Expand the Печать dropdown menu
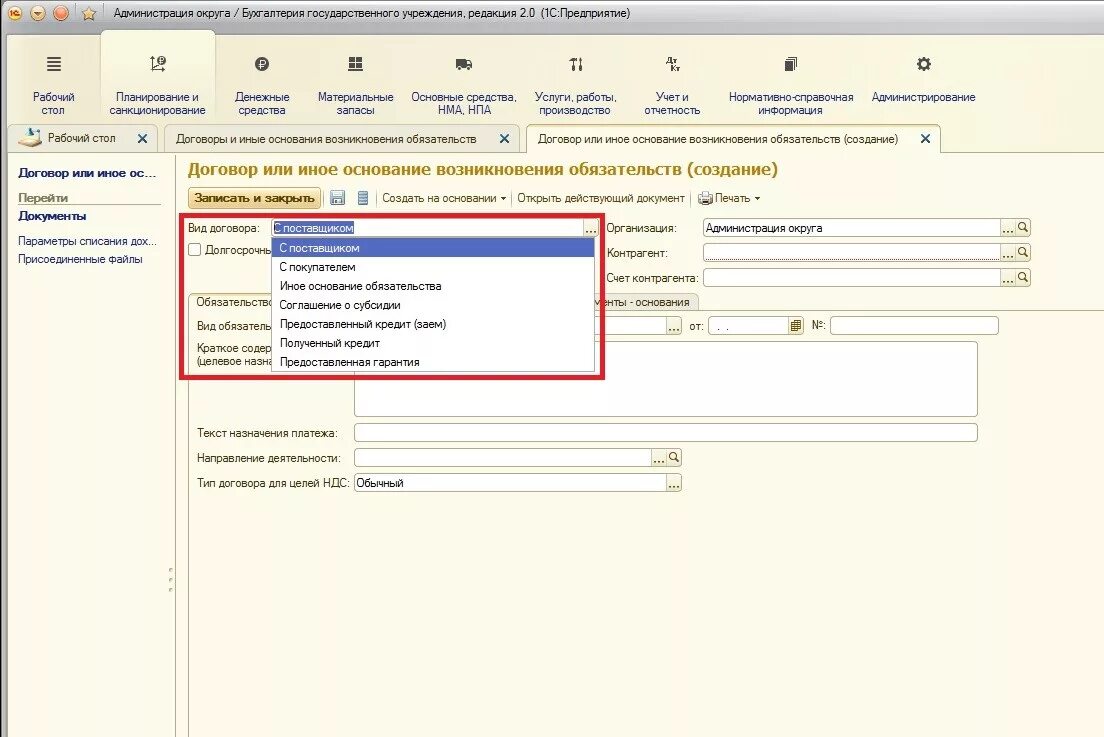 729,199
